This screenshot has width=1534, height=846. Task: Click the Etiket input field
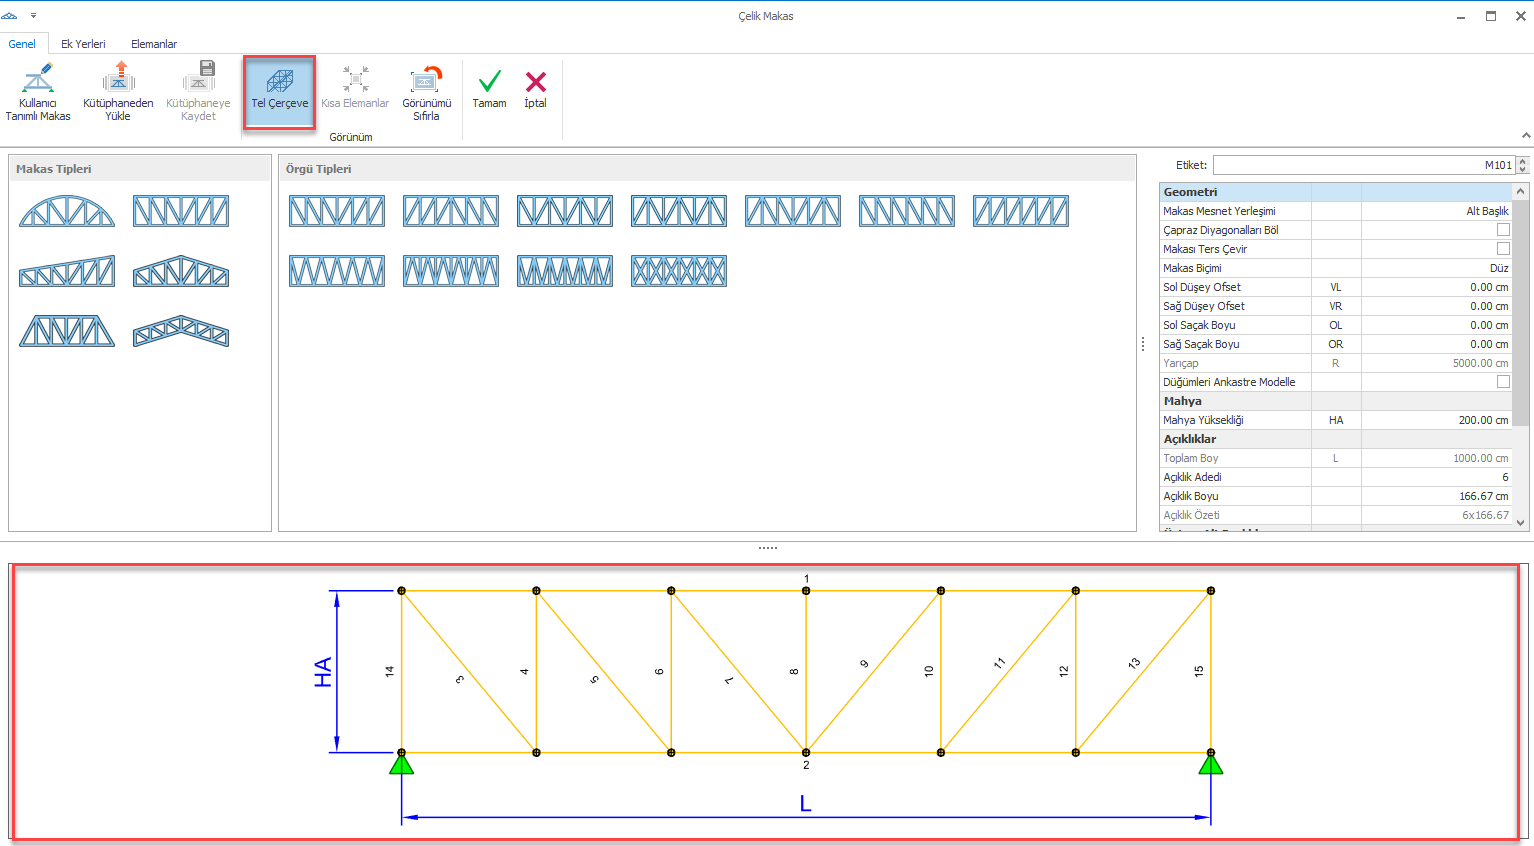pyautogui.click(x=1364, y=165)
